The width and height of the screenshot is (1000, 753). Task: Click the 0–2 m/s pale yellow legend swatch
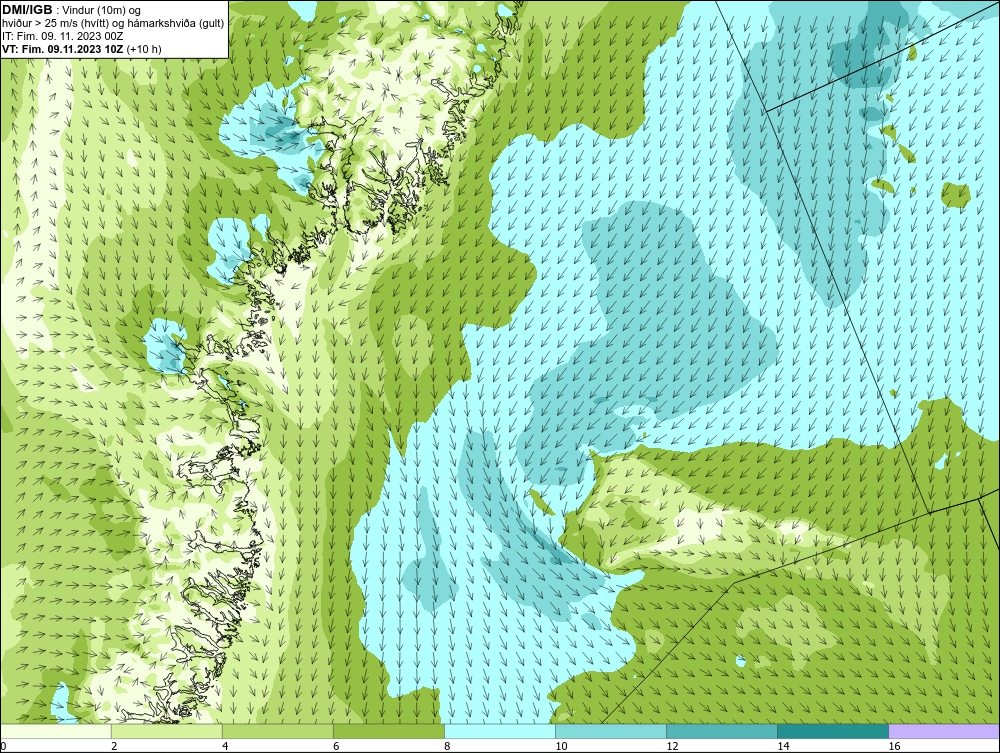pyautogui.click(x=56, y=731)
